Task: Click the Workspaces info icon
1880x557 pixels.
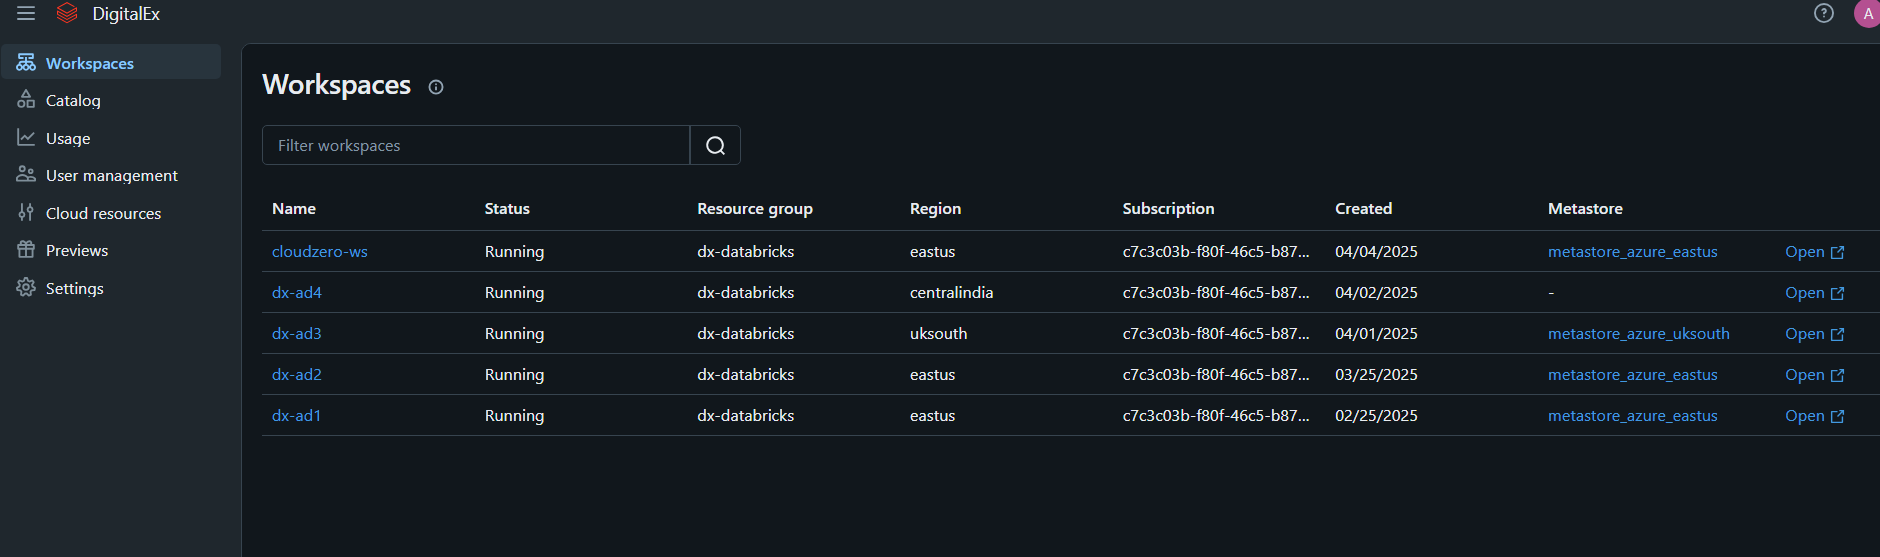Action: pos(436,87)
